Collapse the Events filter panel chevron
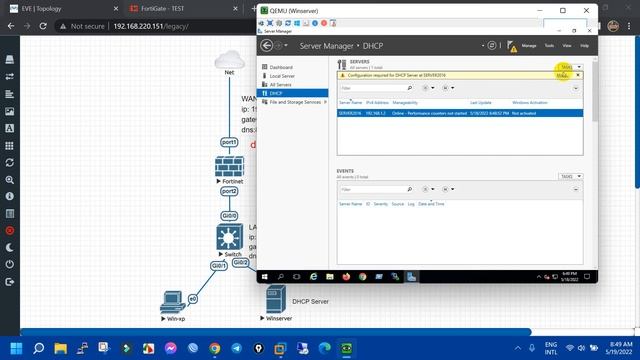 click(x=576, y=189)
